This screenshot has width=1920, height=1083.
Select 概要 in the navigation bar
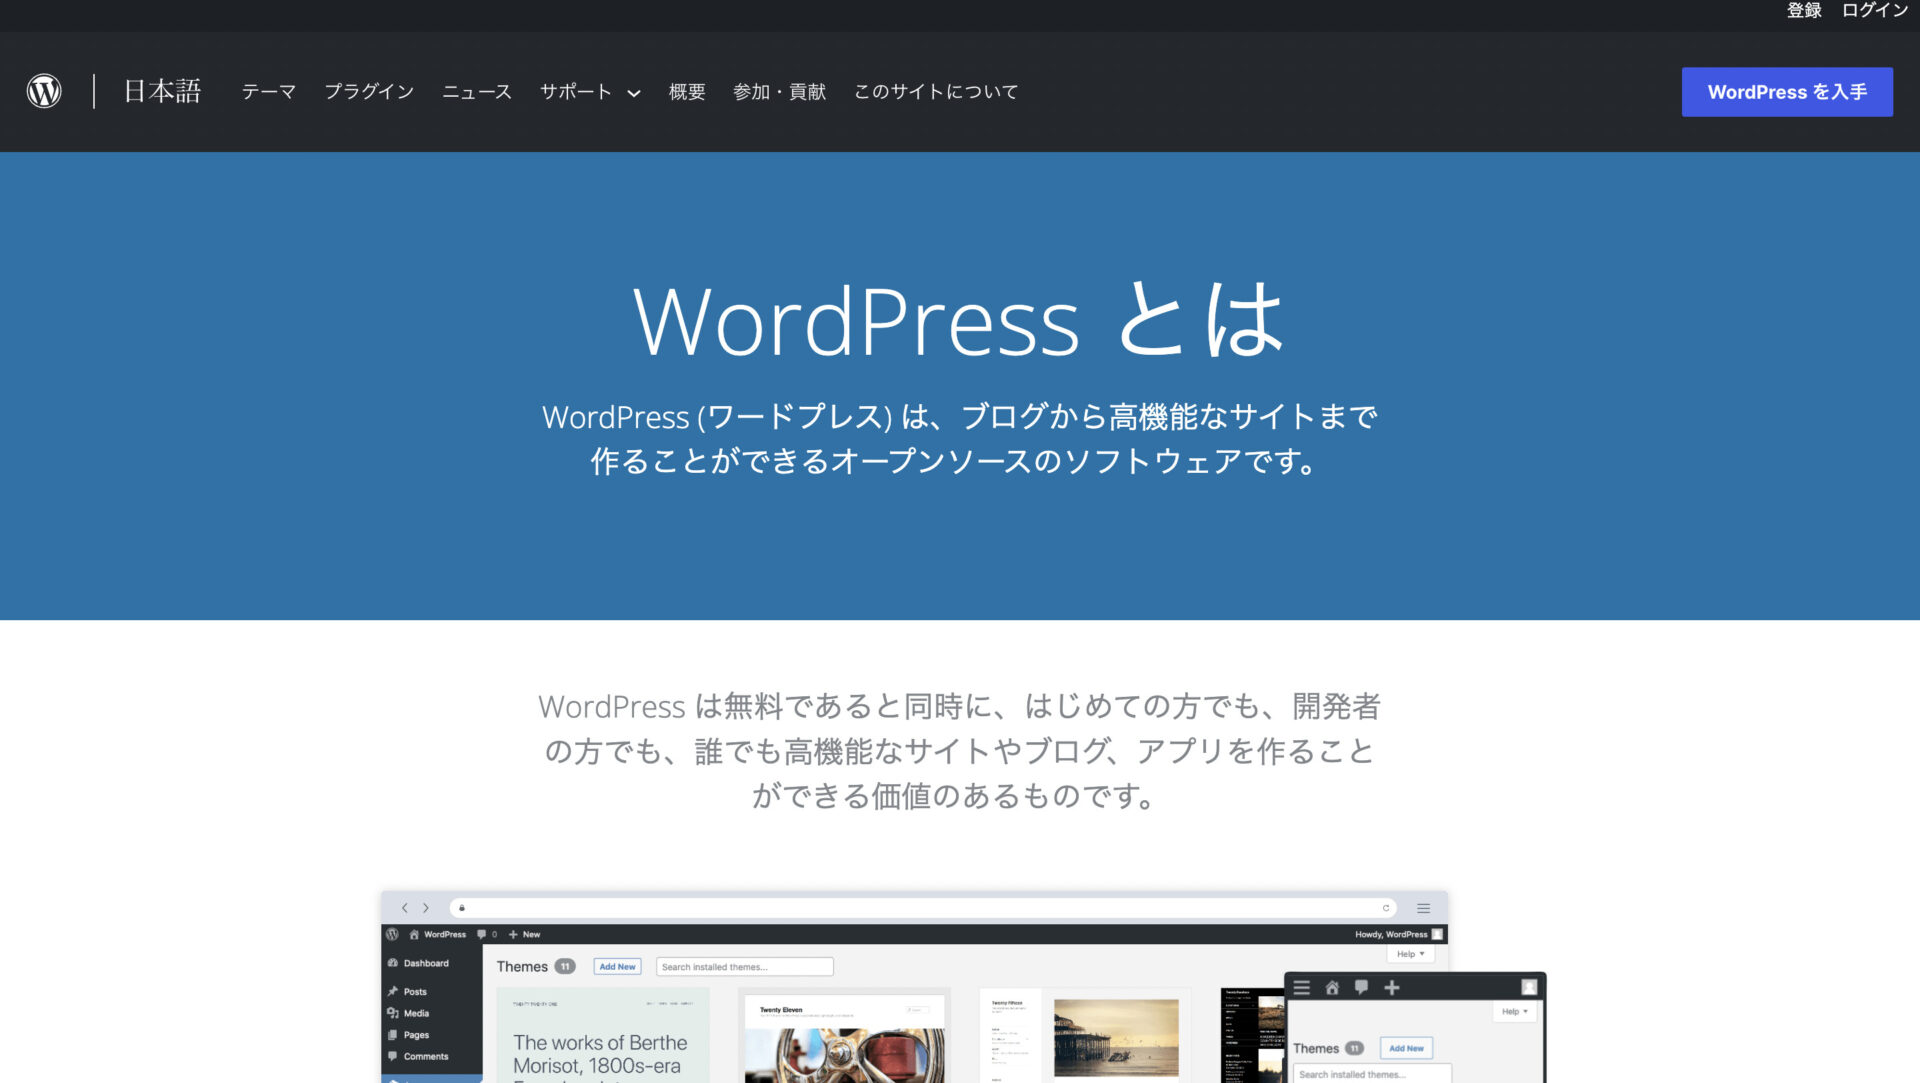[x=687, y=92]
